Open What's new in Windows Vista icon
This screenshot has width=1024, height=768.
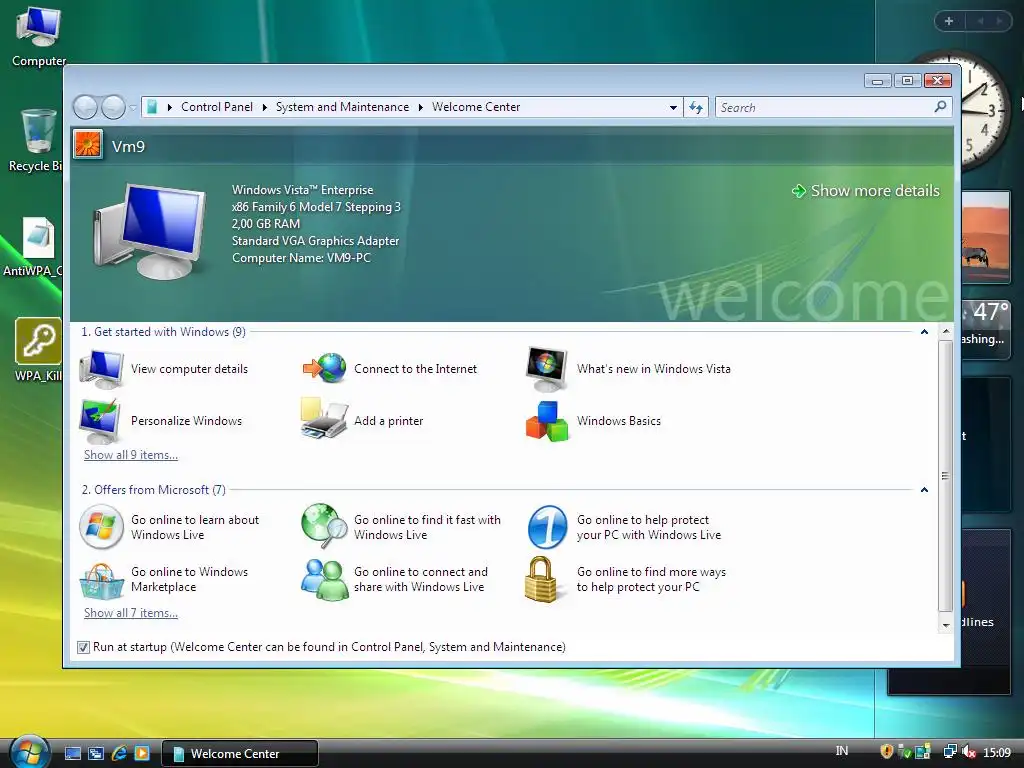547,369
